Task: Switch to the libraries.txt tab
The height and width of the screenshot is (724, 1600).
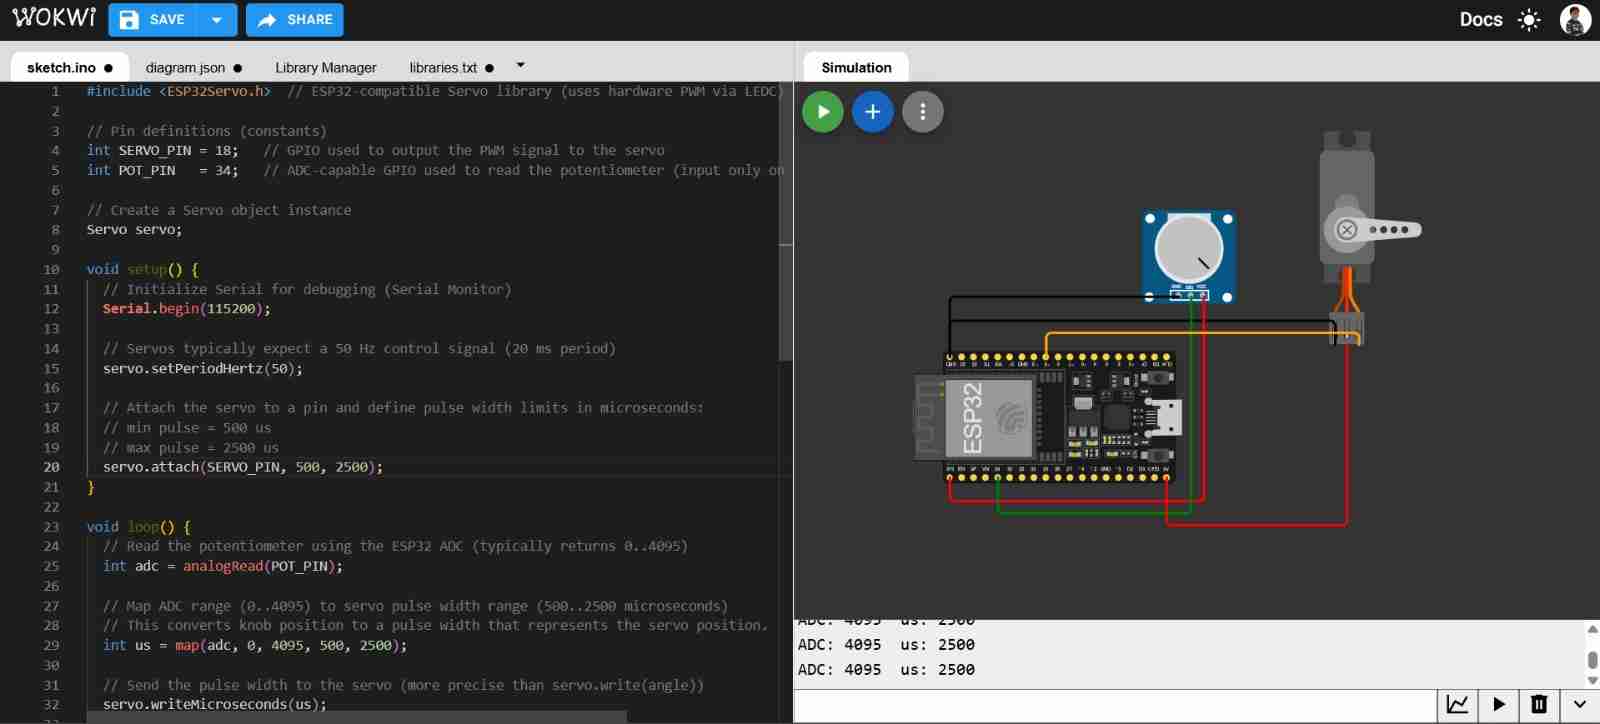Action: point(452,67)
